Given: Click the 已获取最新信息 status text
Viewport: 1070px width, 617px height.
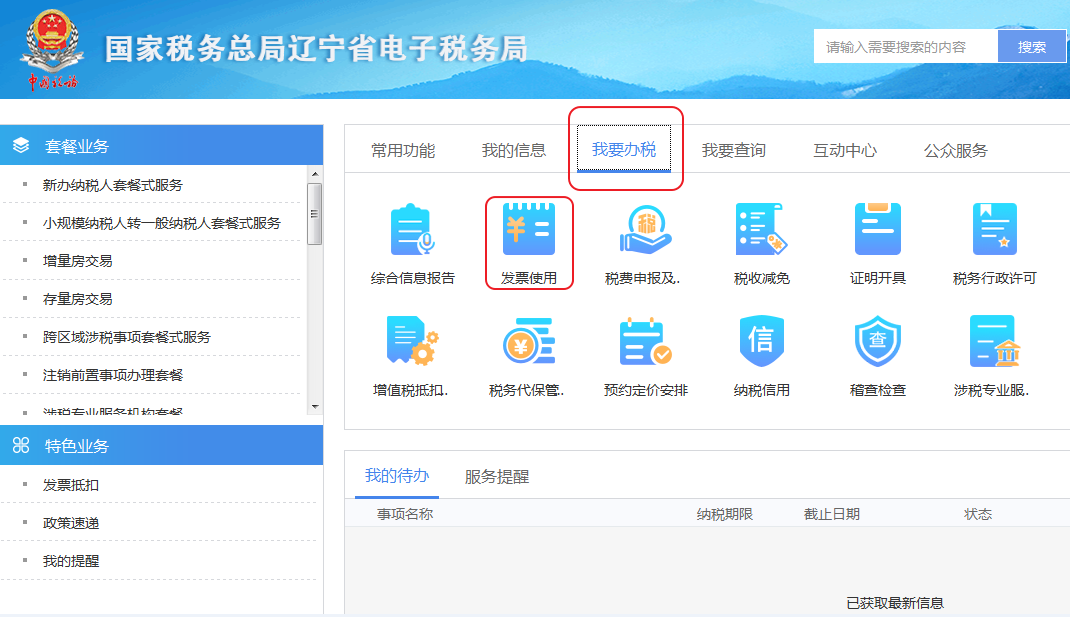Looking at the screenshot, I should pyautogui.click(x=895, y=603).
